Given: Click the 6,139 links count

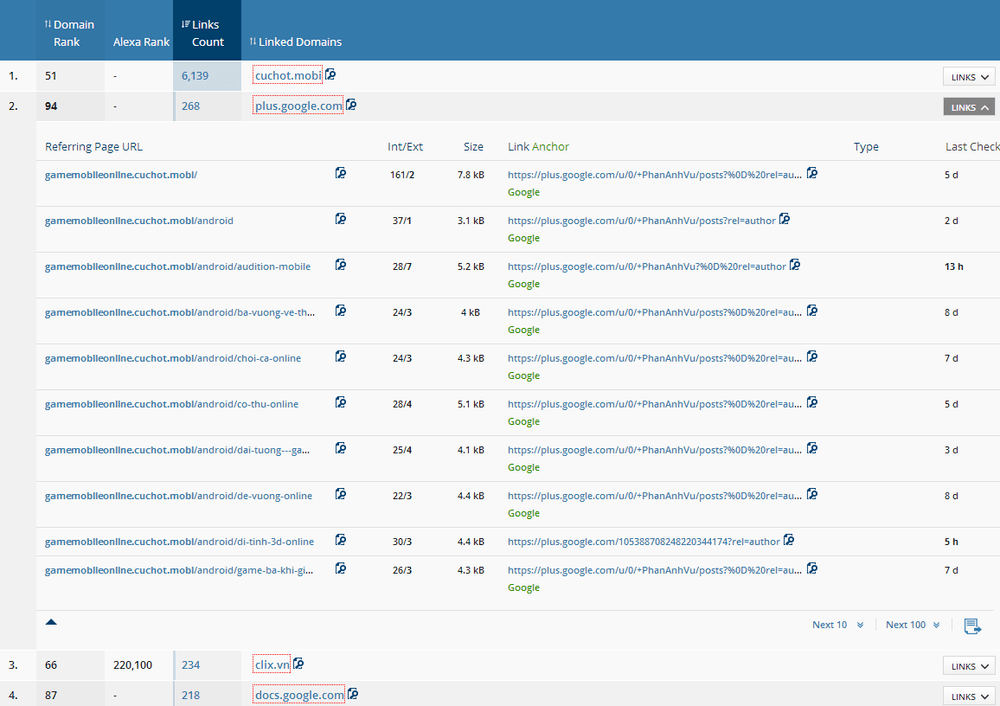Looking at the screenshot, I should [195, 76].
